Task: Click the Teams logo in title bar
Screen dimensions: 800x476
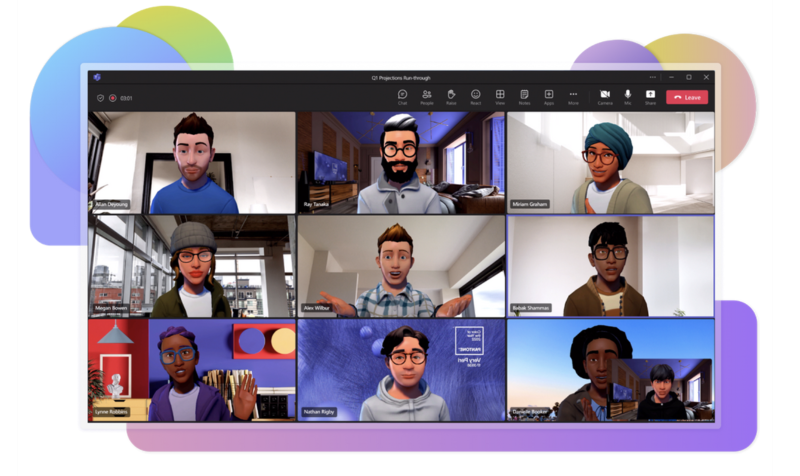Action: coord(97,77)
